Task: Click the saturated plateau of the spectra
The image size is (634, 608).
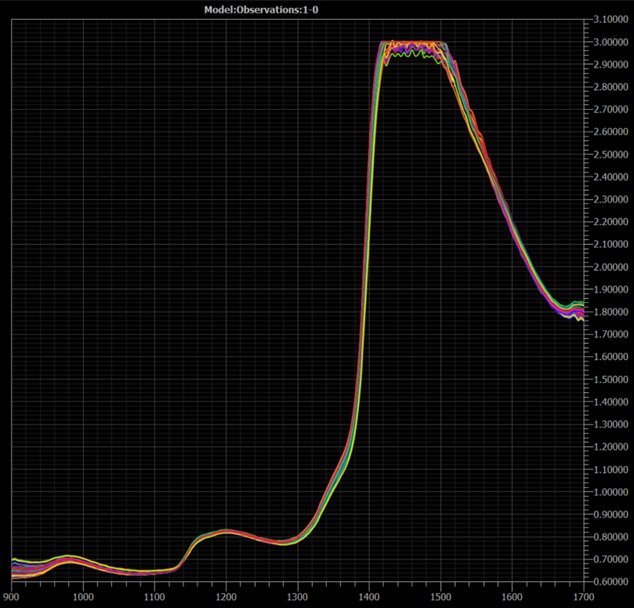Action: click(x=412, y=46)
